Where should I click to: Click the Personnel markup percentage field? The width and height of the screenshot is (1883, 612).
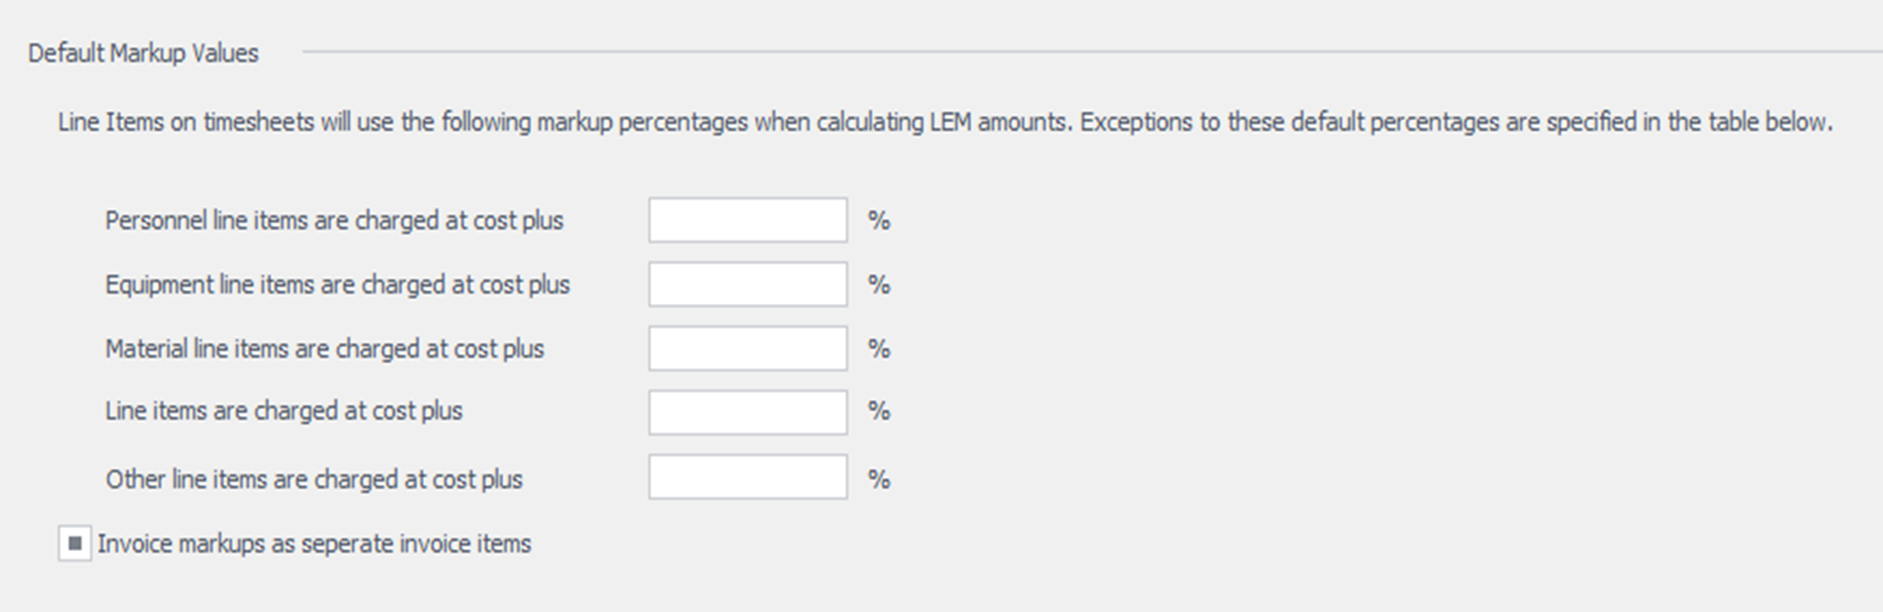[747, 220]
